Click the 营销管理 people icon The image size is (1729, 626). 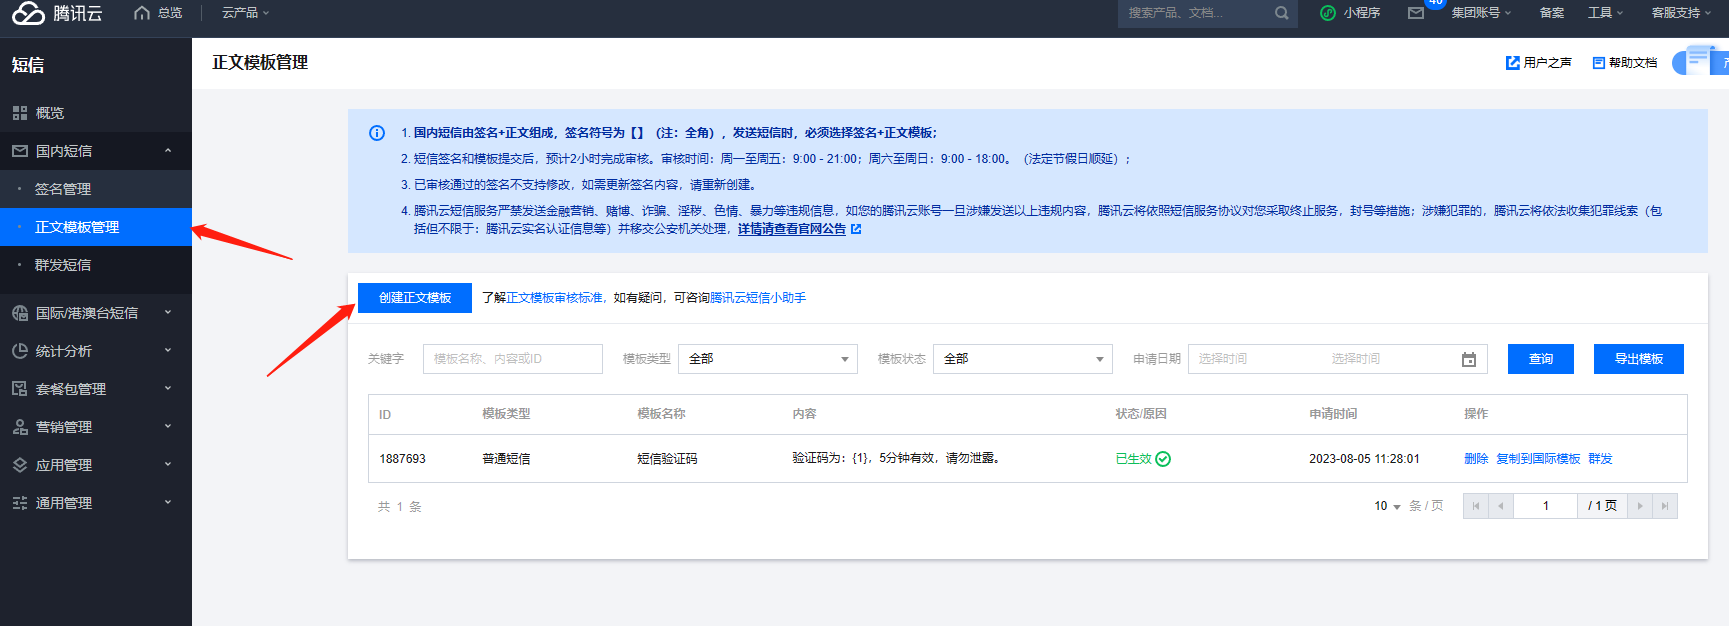tap(20, 427)
